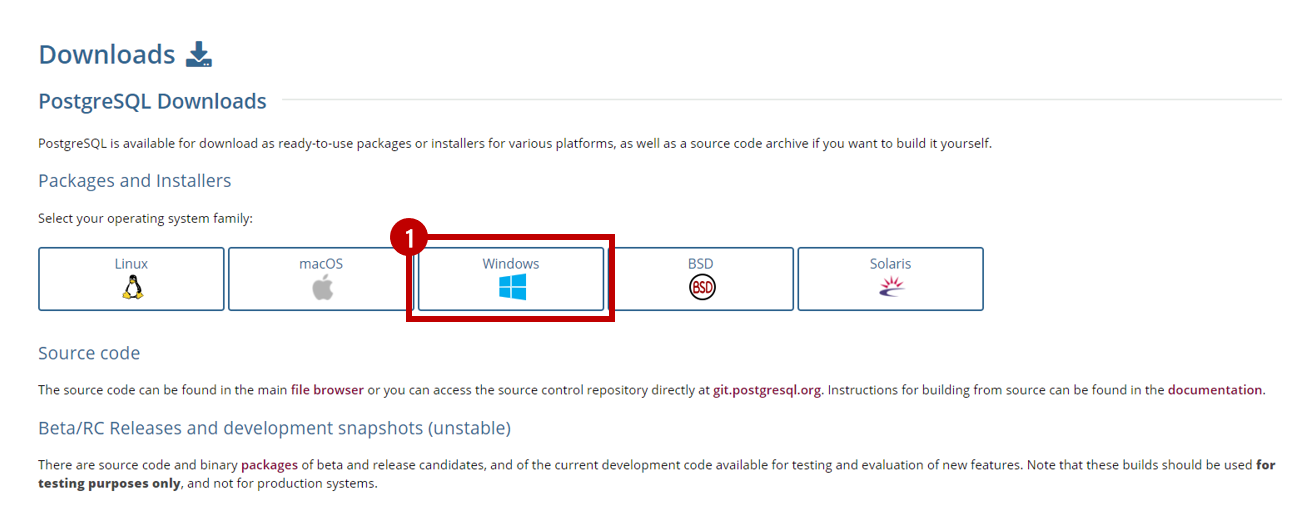Click the "Beta/RC Releases" heading
1313x515 pixels.
click(274, 428)
